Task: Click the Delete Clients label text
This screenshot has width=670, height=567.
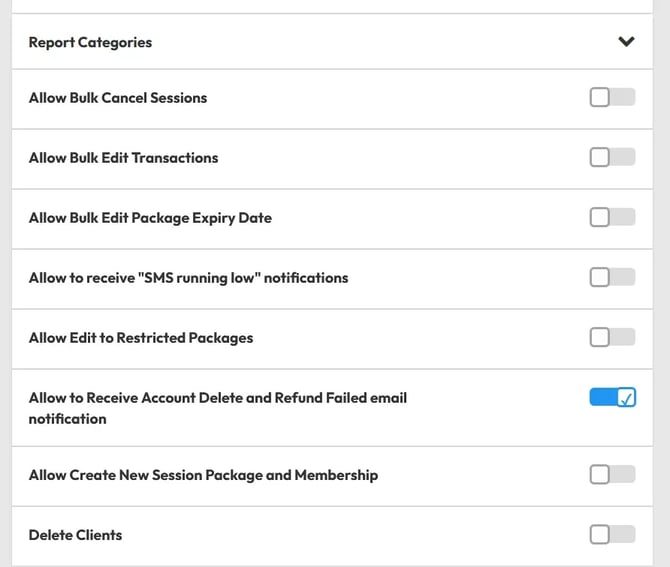Action: [75, 535]
